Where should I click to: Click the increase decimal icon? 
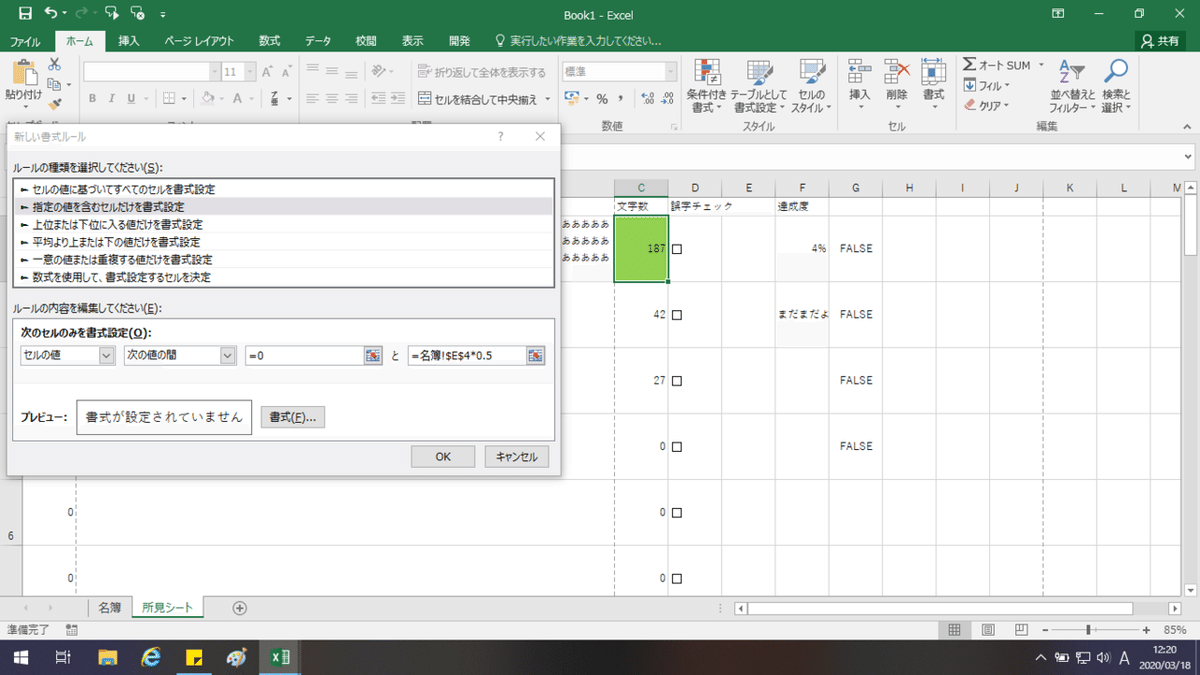pyautogui.click(x=647, y=99)
